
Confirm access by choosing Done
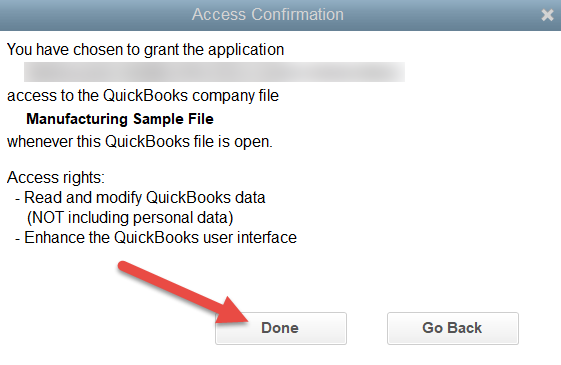point(281,328)
